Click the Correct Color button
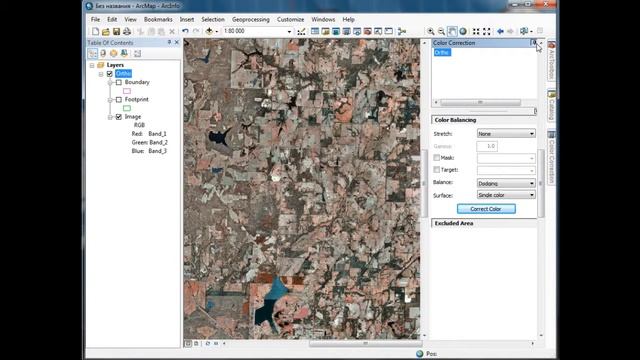The height and width of the screenshot is (360, 640). click(486, 209)
